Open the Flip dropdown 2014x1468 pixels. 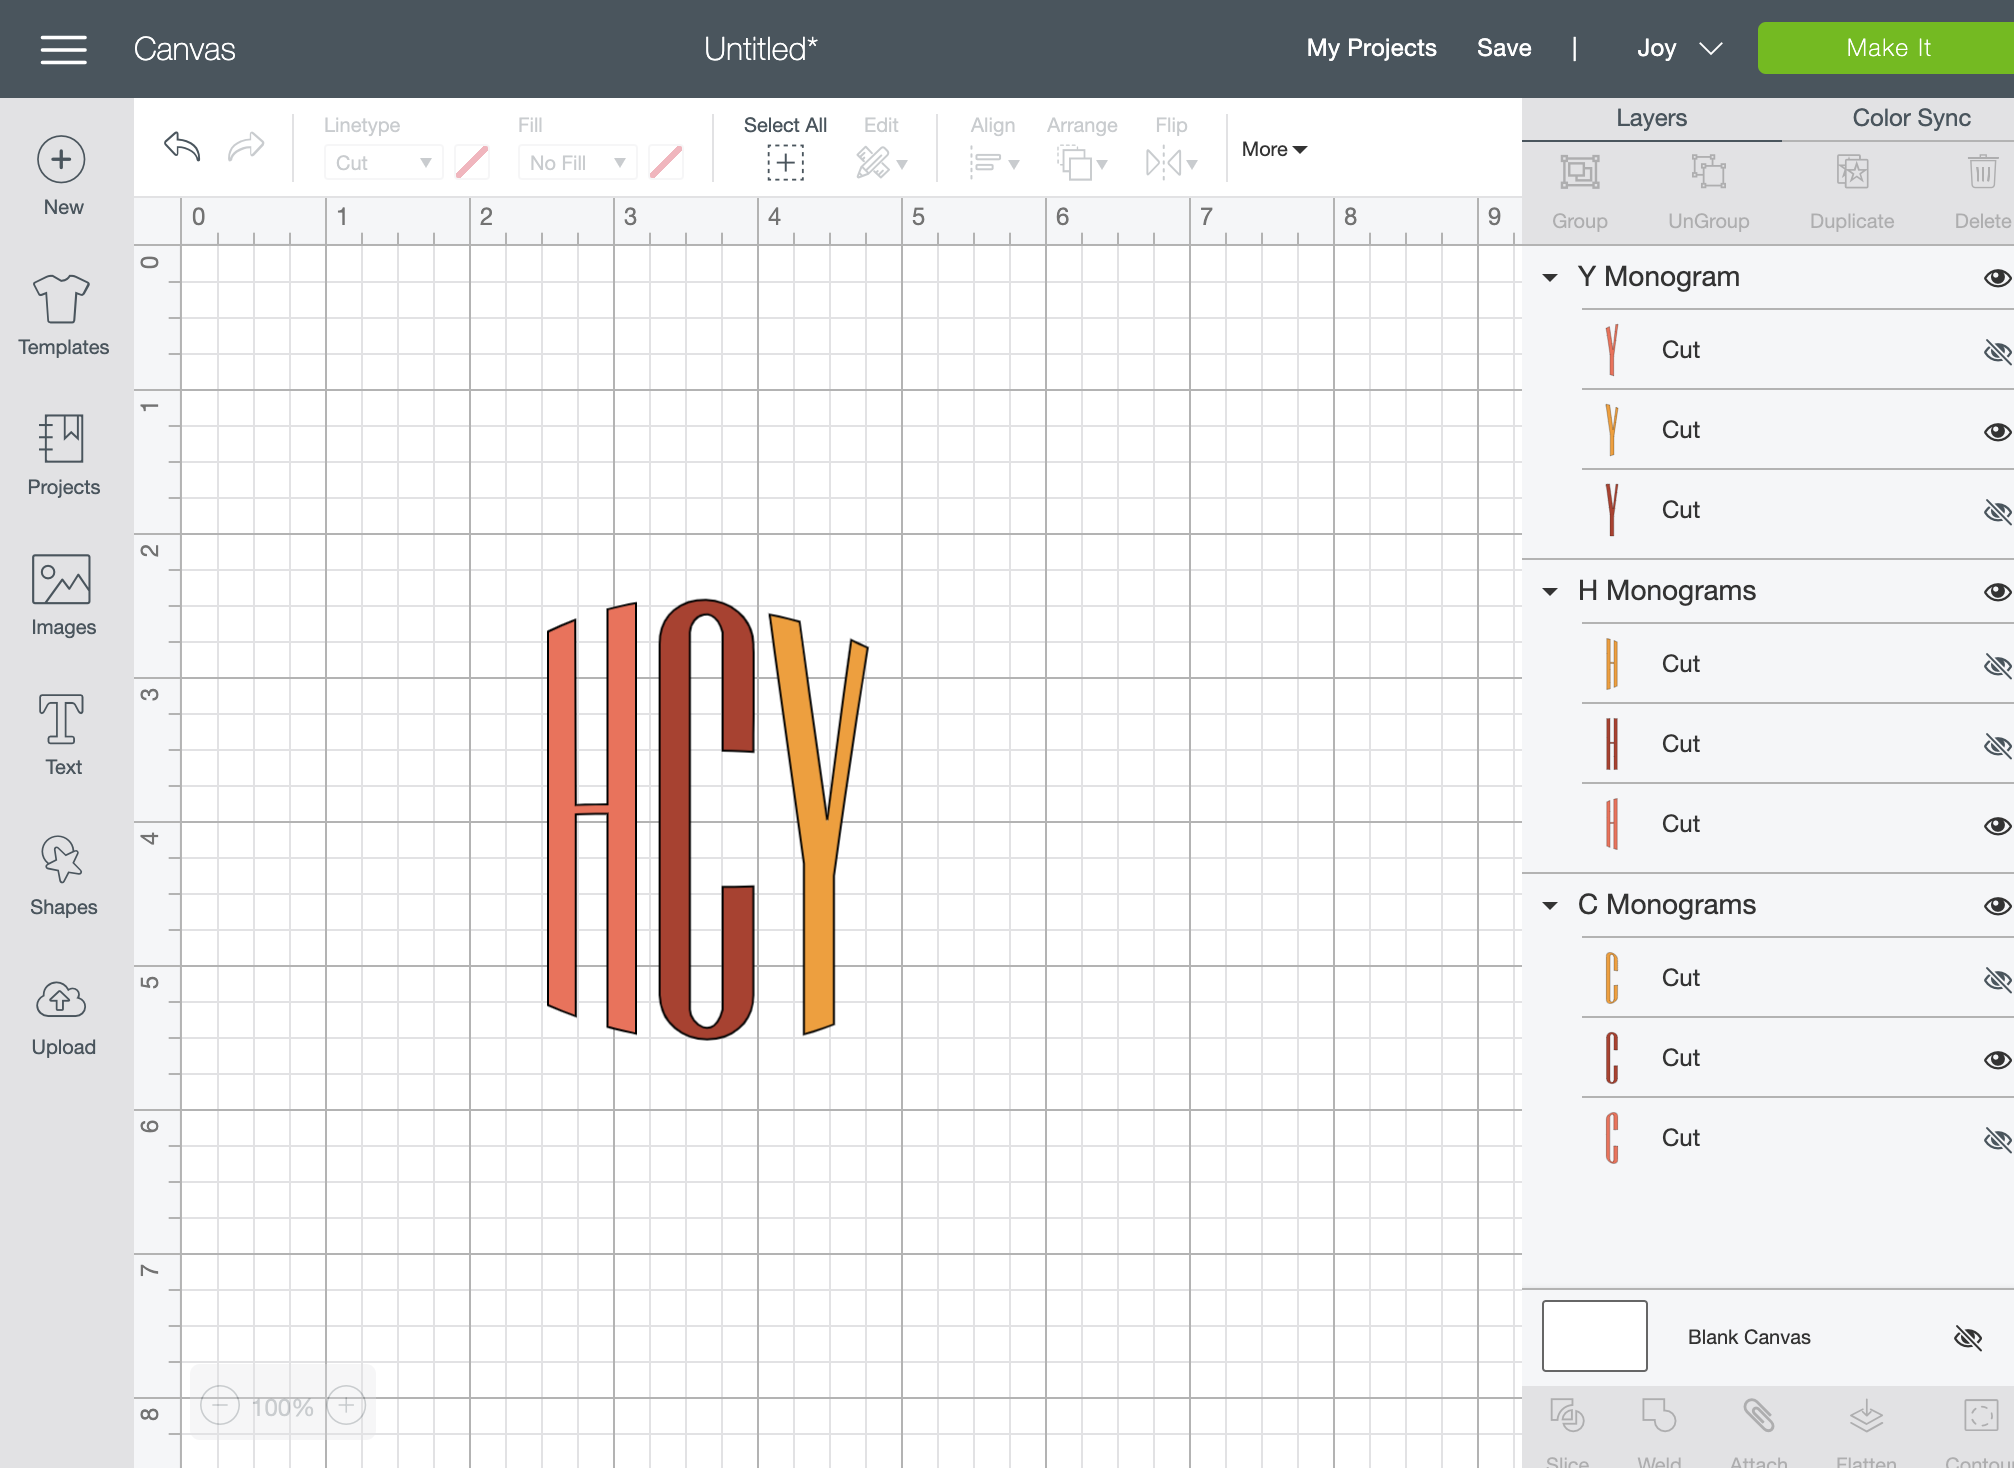(x=1171, y=162)
